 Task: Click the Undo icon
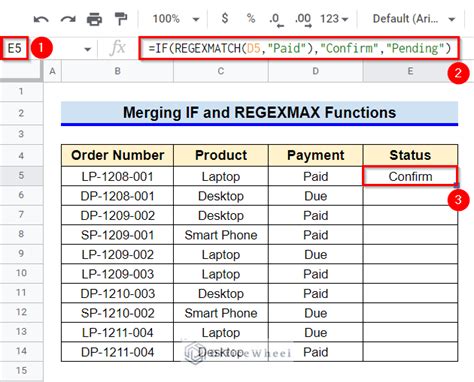(x=41, y=19)
